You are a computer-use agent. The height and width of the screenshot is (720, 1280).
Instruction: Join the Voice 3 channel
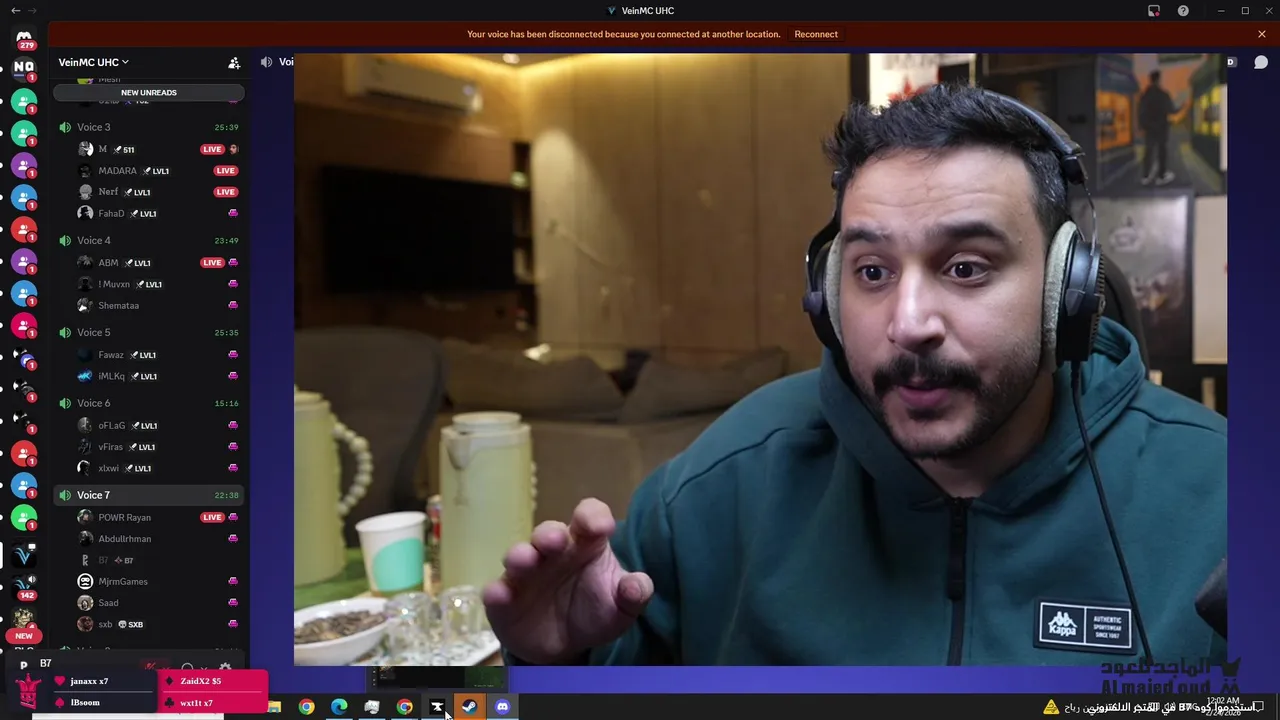148,127
